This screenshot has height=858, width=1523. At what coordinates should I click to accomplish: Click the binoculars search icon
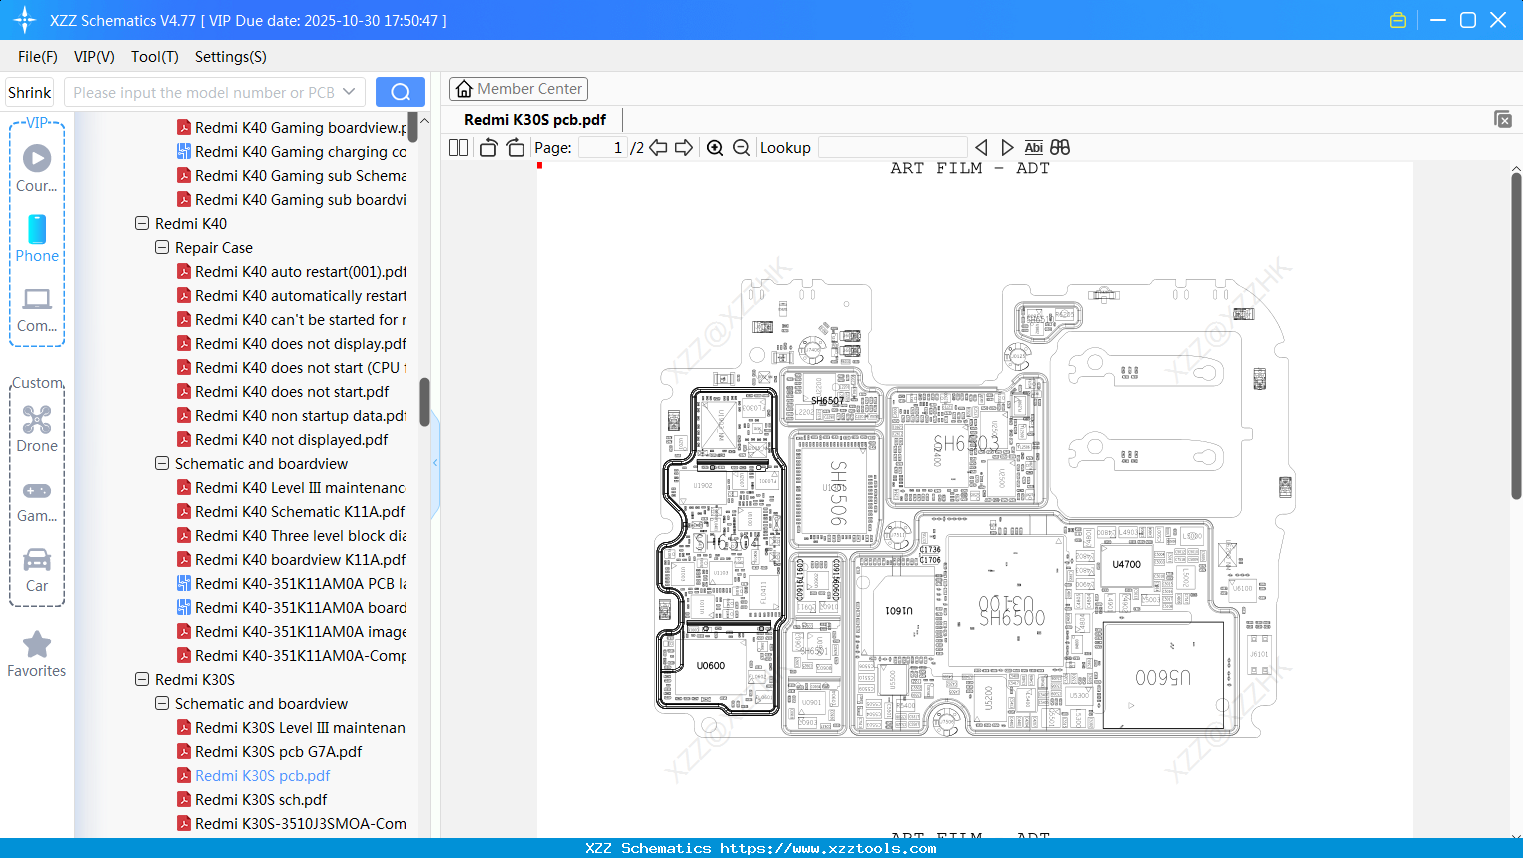pos(1060,148)
